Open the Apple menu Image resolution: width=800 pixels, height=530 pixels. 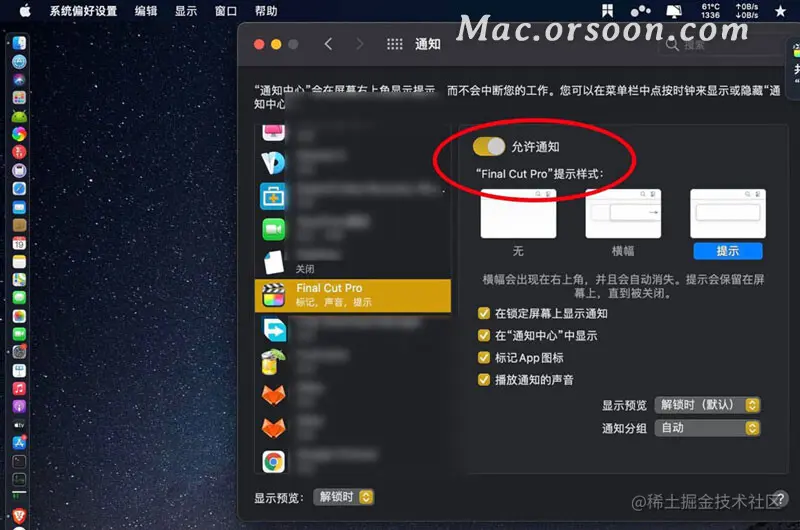pos(25,11)
